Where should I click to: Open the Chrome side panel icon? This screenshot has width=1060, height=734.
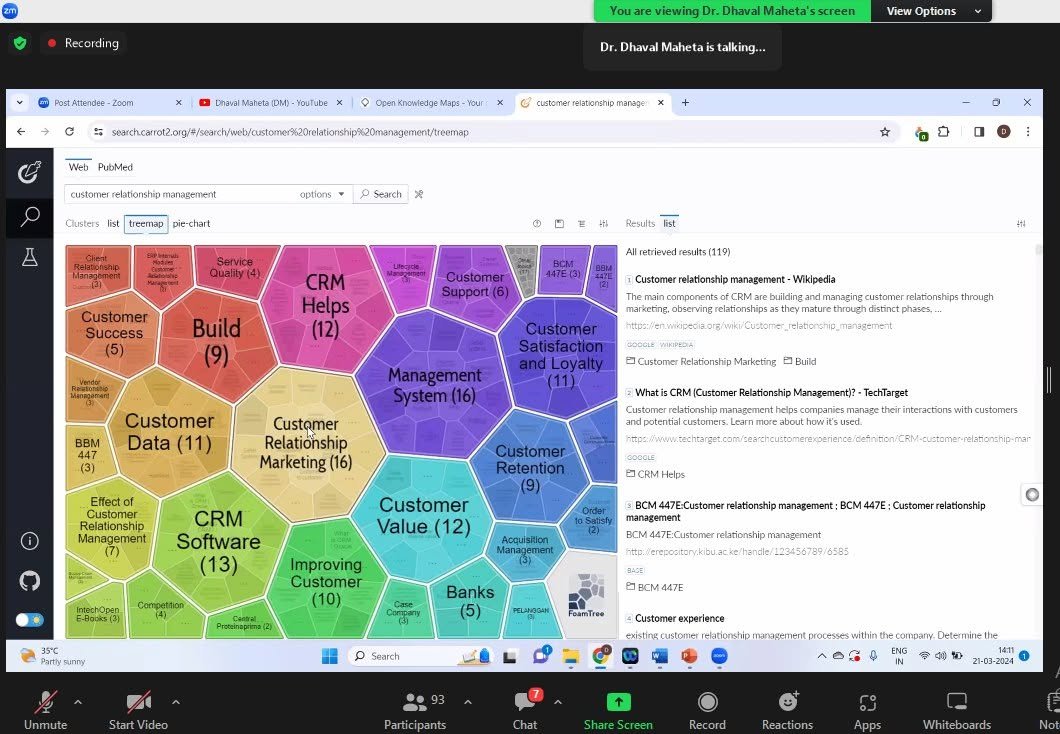point(979,132)
